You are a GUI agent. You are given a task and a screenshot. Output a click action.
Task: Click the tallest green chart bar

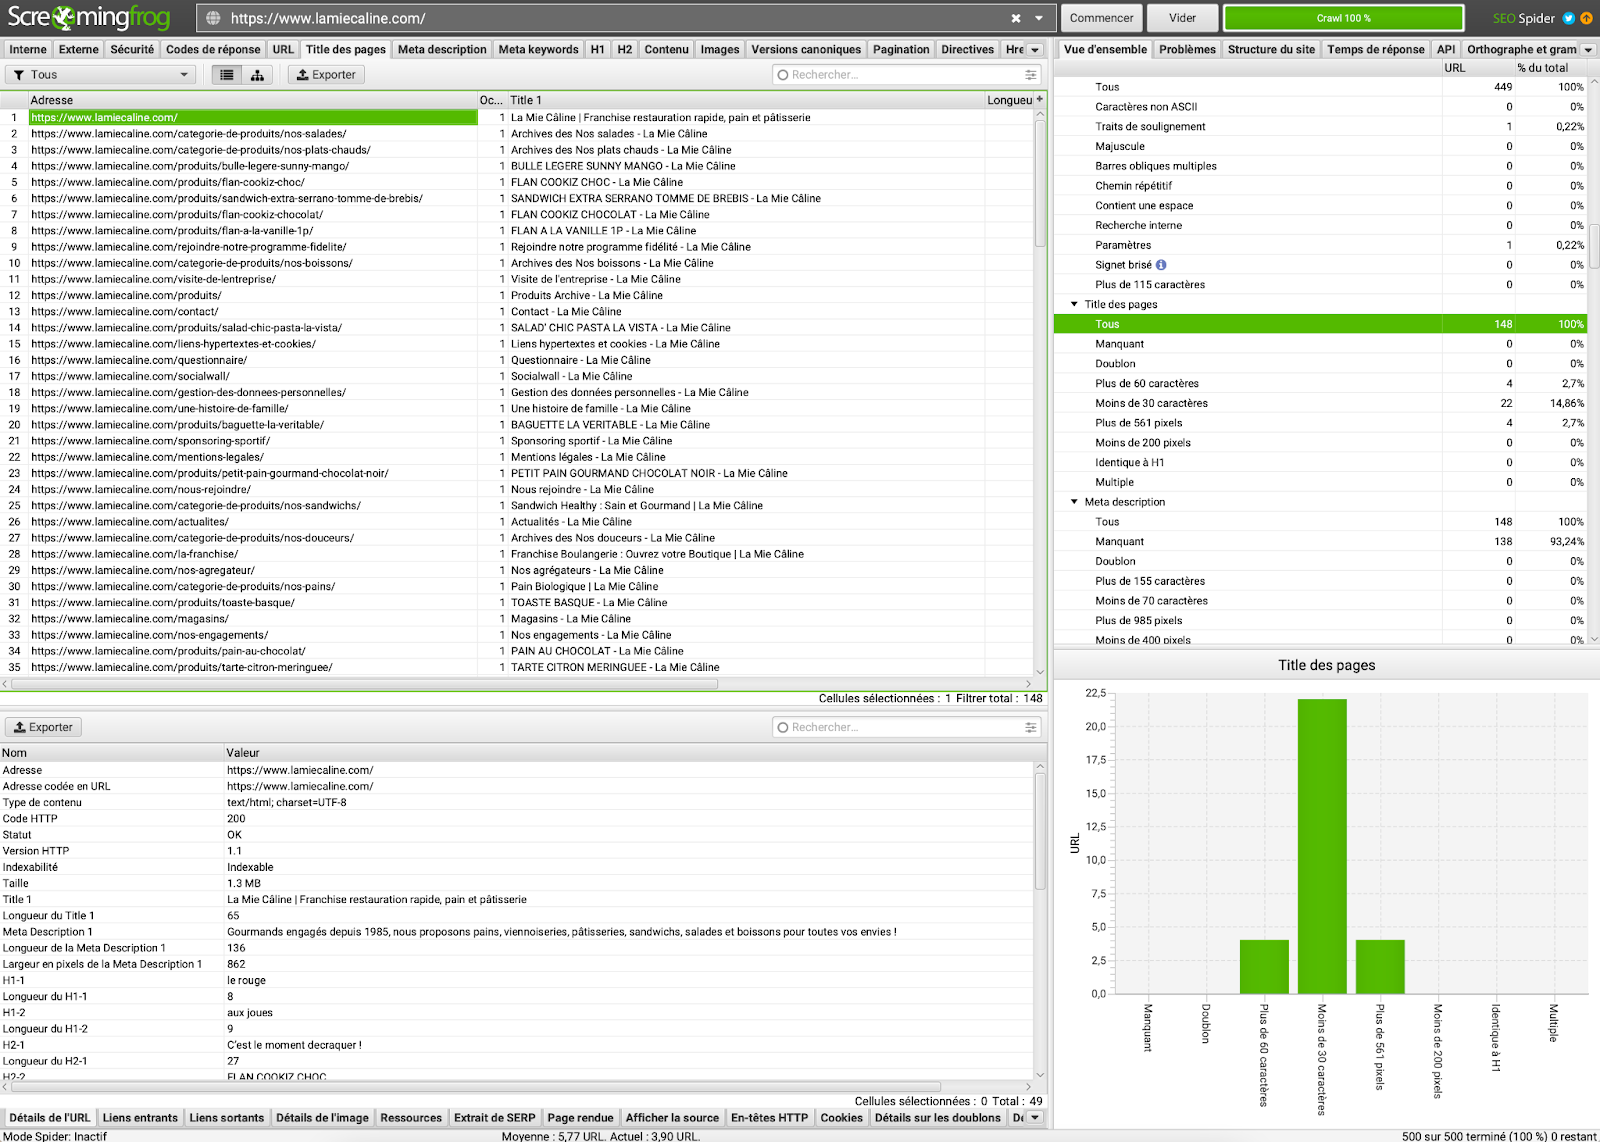pyautogui.click(x=1322, y=846)
